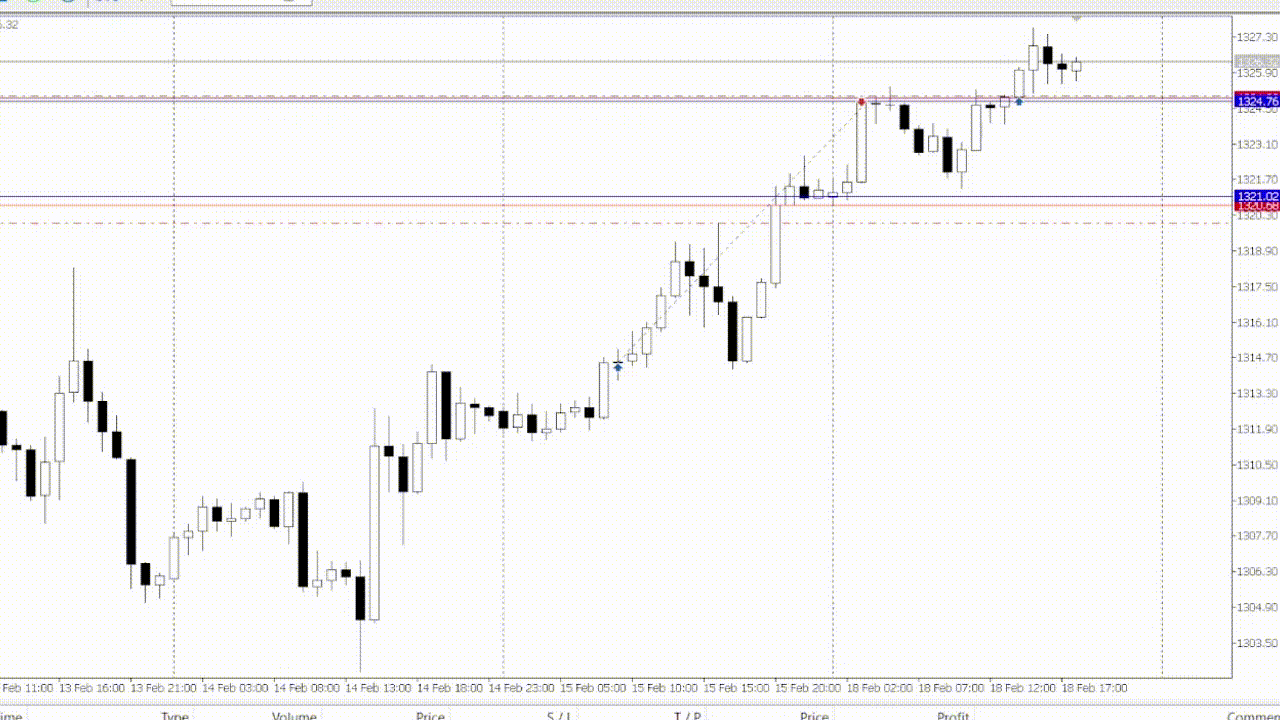Click the teal buy arrow near 15 Feb 05:00

point(618,367)
